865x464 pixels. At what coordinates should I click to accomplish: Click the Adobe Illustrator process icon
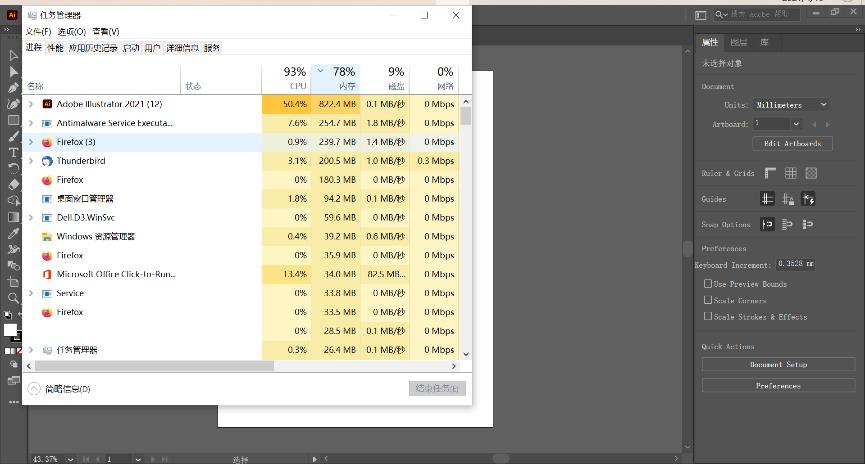(47, 104)
